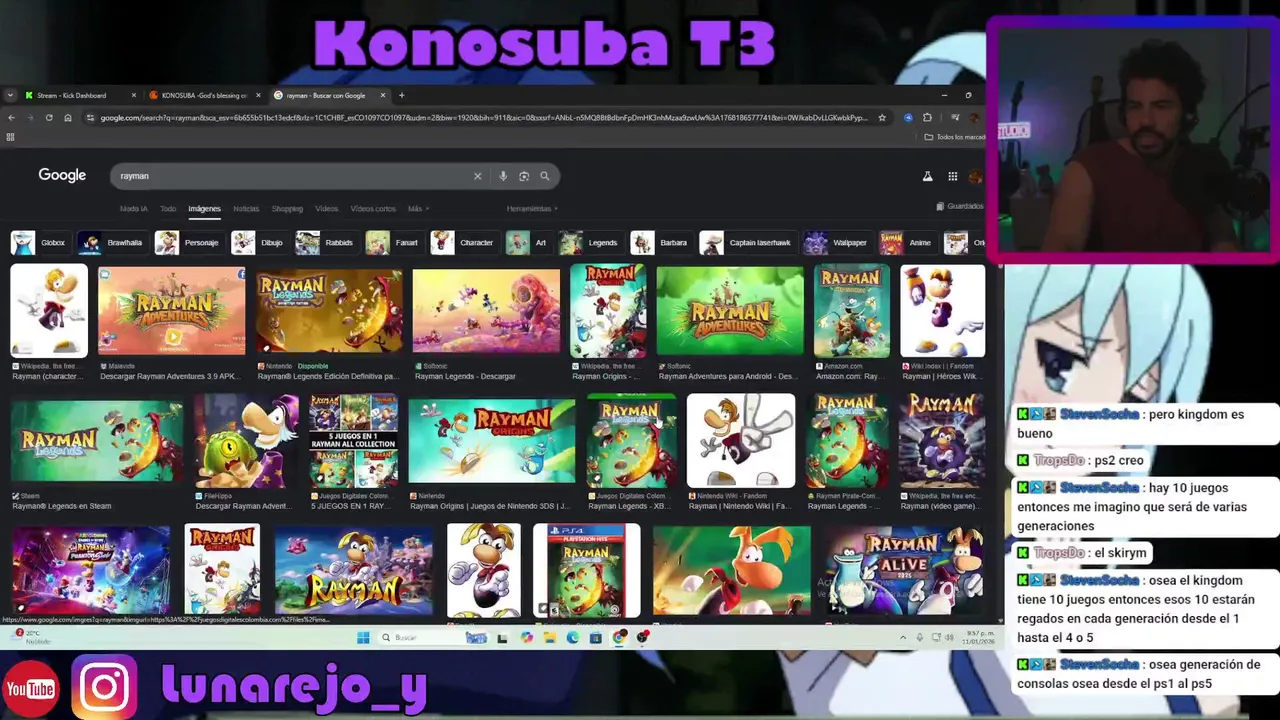Screen dimensions: 1280x720
Task: Open the browser home page icon
Action: pos(68,118)
